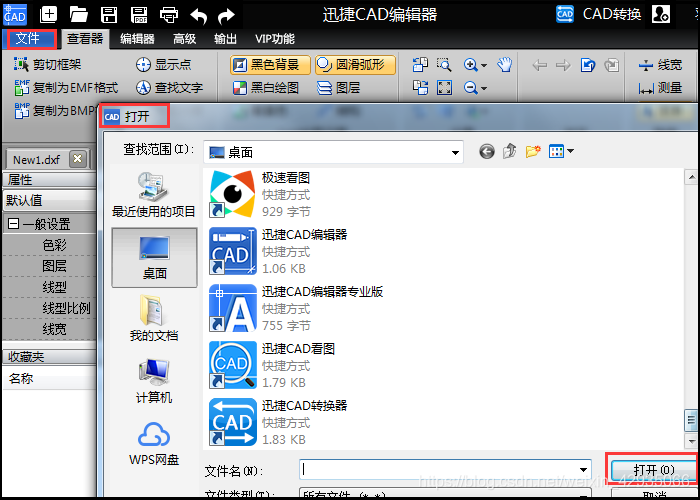Viewport: 700px width, 500px height.
Task: Click the 线型比例 property row
Action: pos(49,308)
